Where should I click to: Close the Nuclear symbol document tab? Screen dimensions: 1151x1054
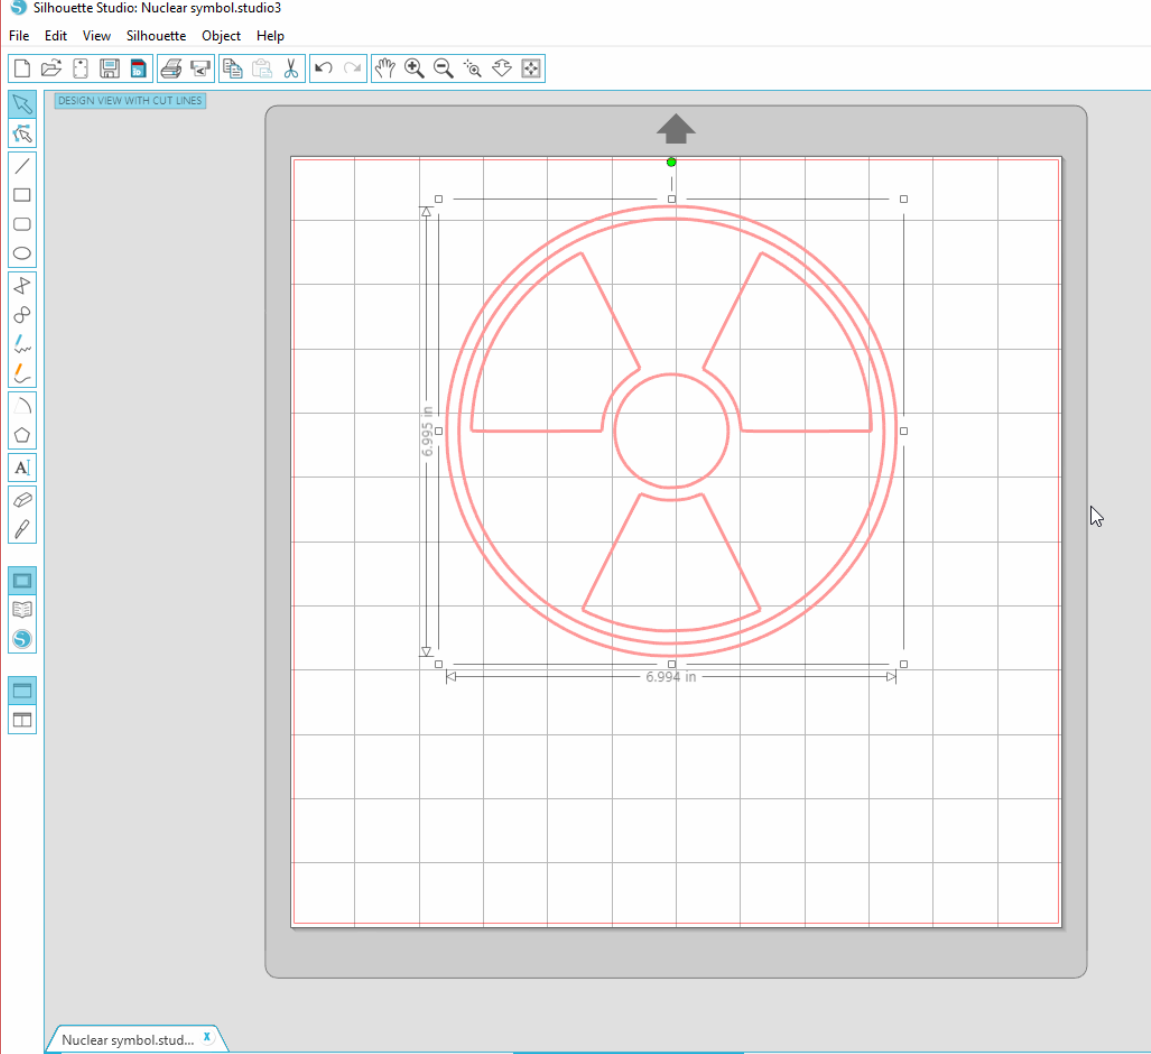(x=207, y=1037)
